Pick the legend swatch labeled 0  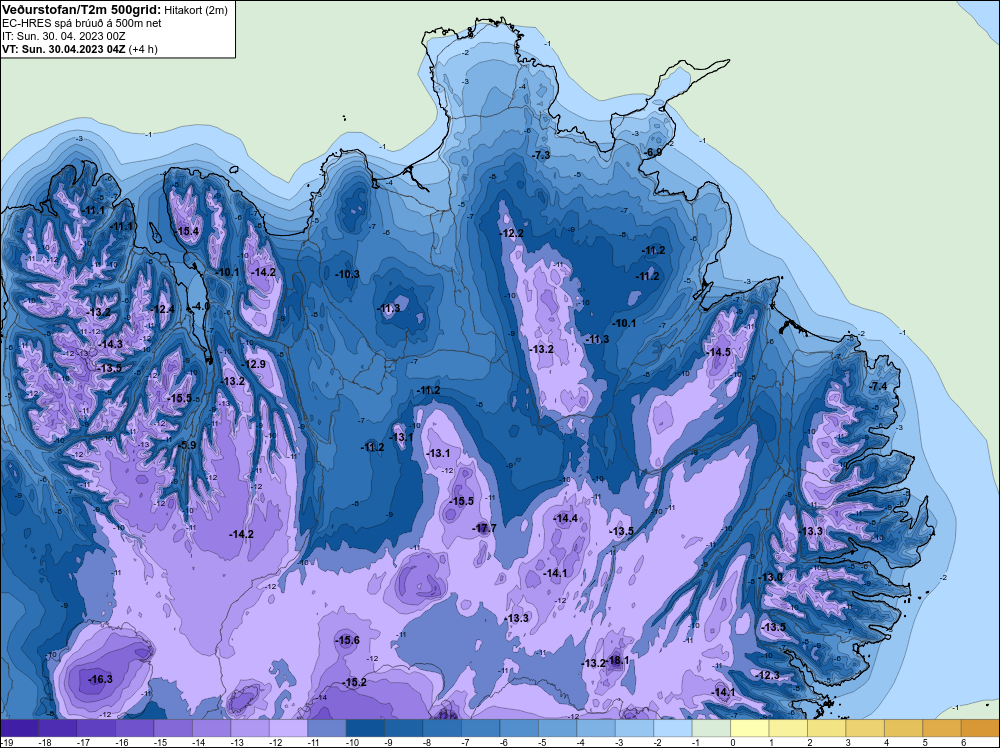click(750, 728)
